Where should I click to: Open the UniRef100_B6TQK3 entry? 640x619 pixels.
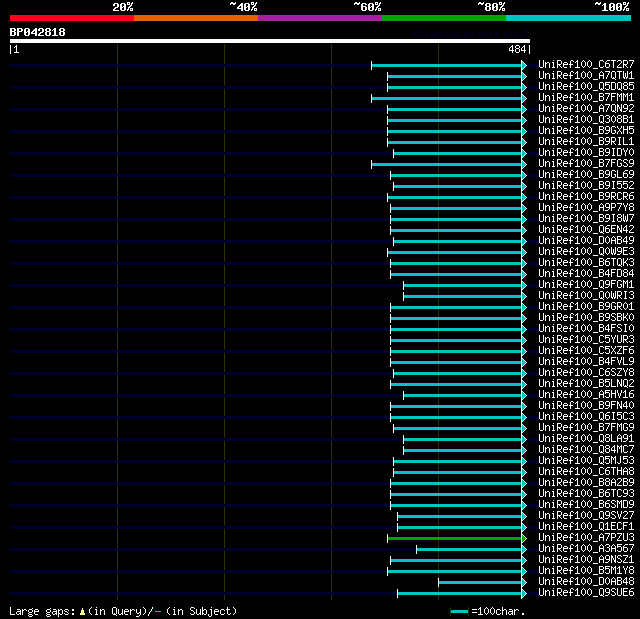[x=586, y=263]
